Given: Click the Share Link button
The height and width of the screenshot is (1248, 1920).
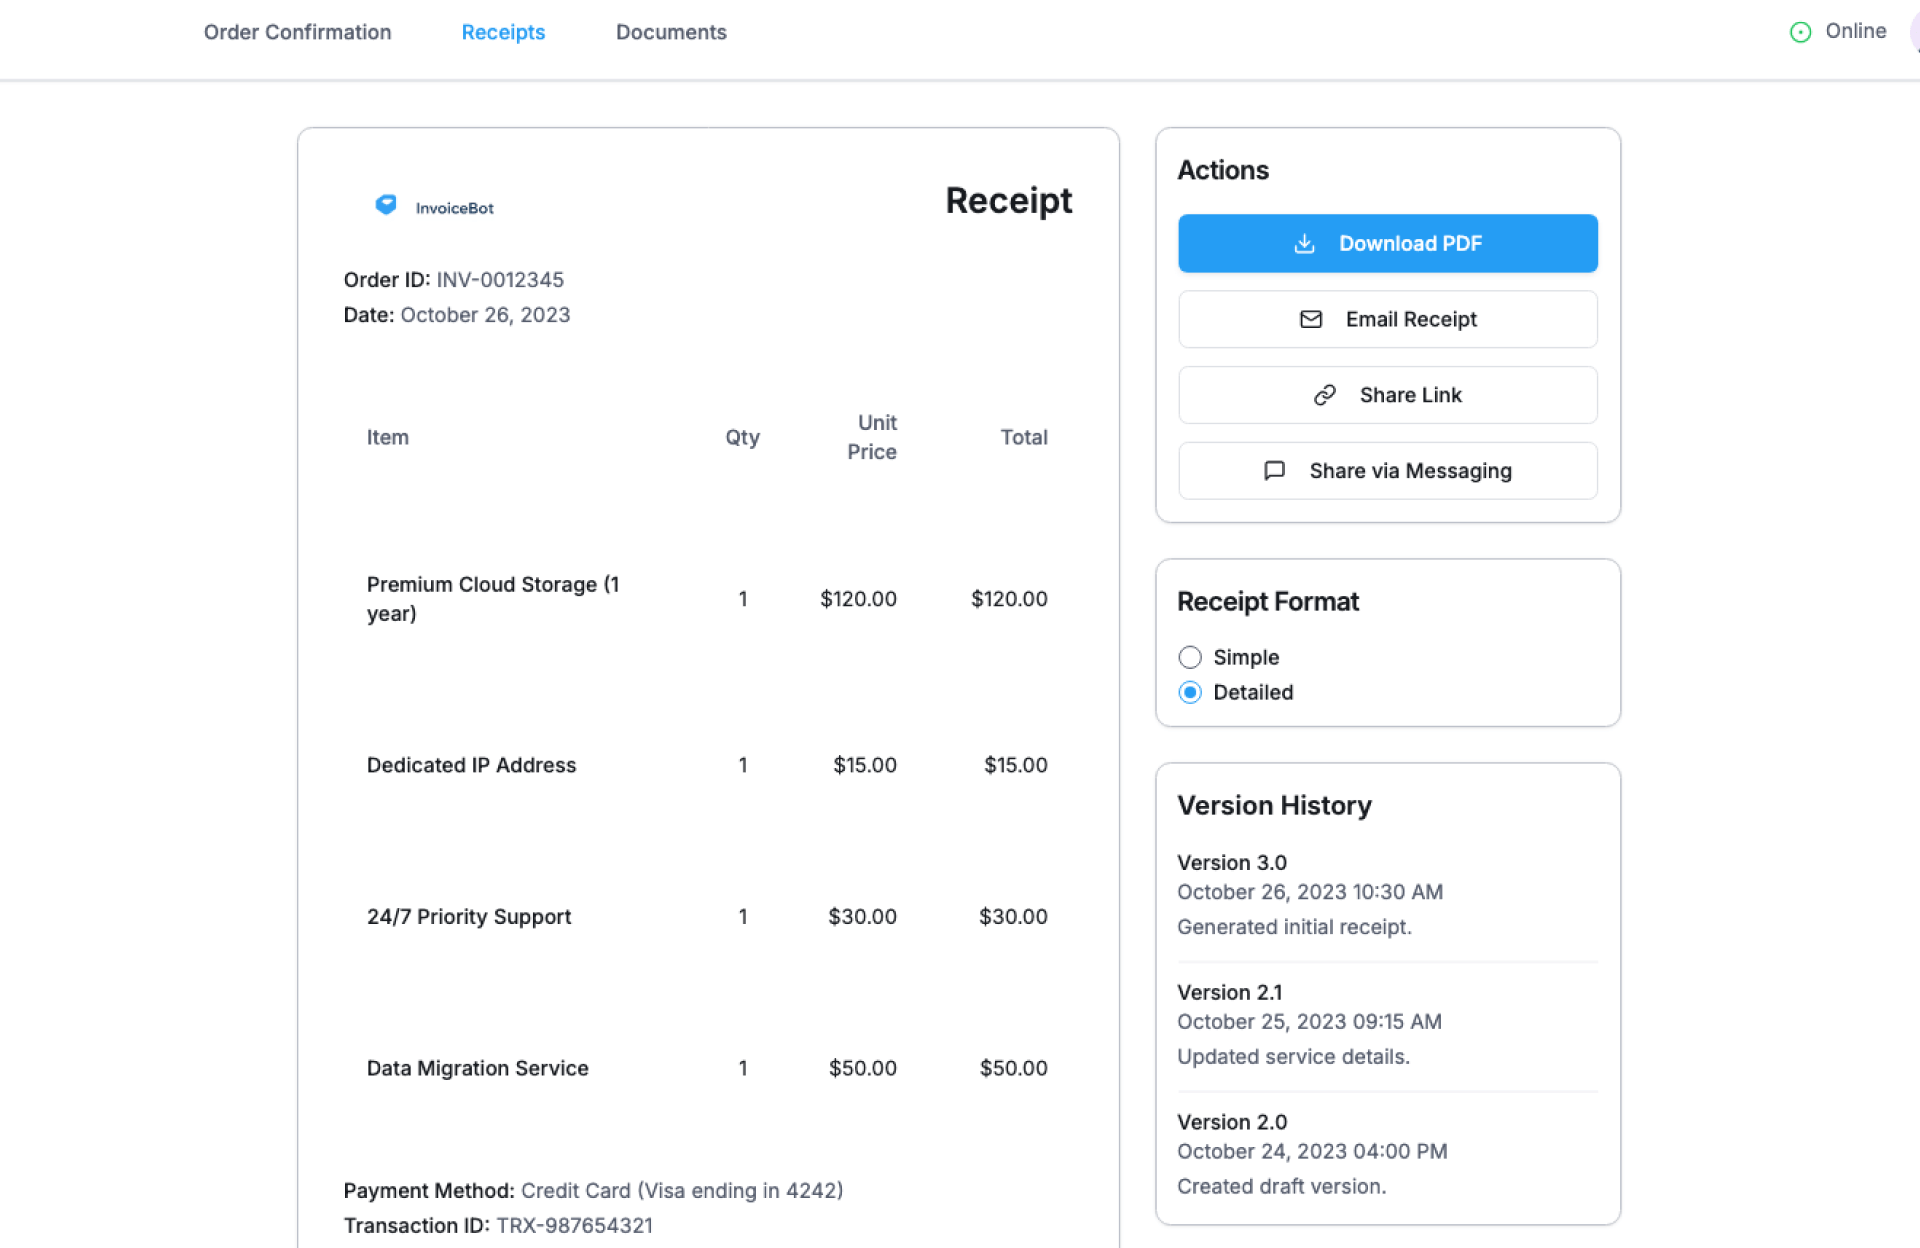Looking at the screenshot, I should pos(1387,395).
